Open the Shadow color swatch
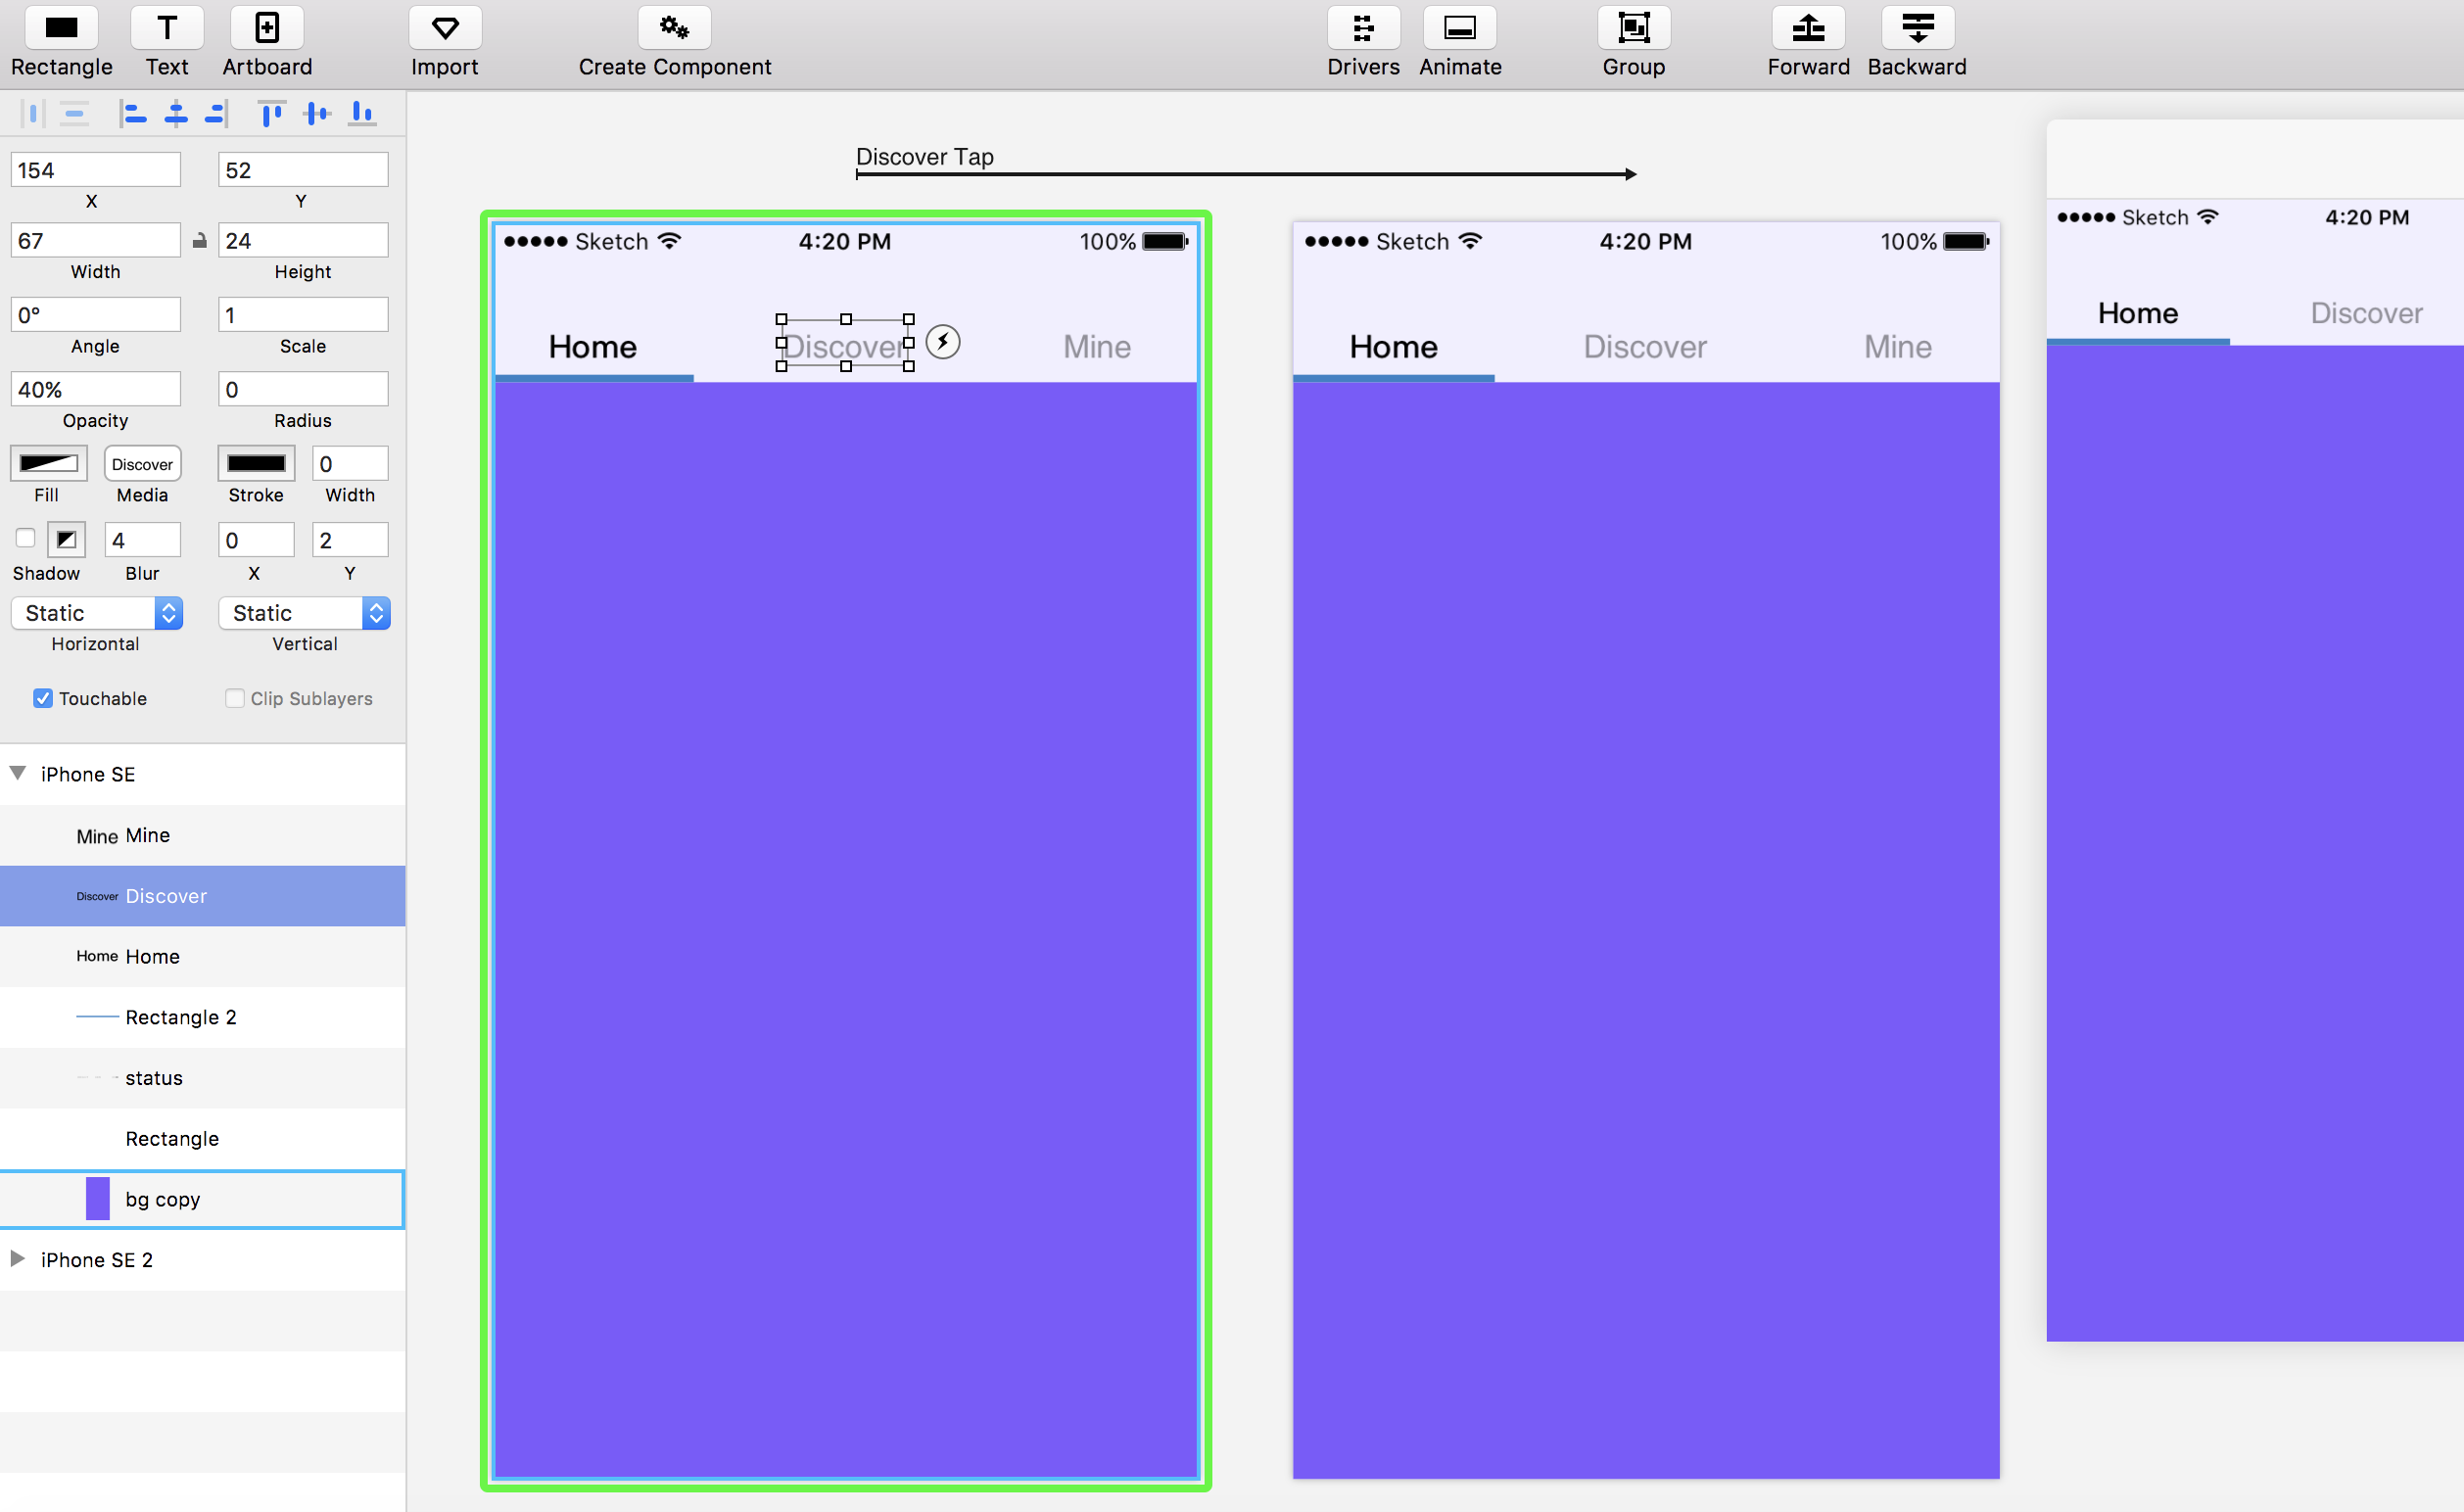The width and height of the screenshot is (2464, 1512). [x=66, y=540]
